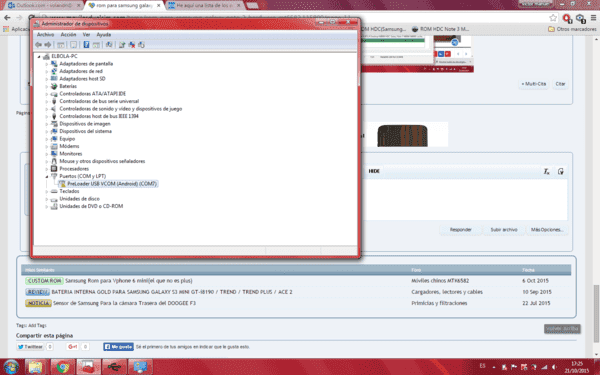Viewport: 600px width, 375px height.
Task: Expand Adaptadores de pantalla node
Action: tap(47, 64)
